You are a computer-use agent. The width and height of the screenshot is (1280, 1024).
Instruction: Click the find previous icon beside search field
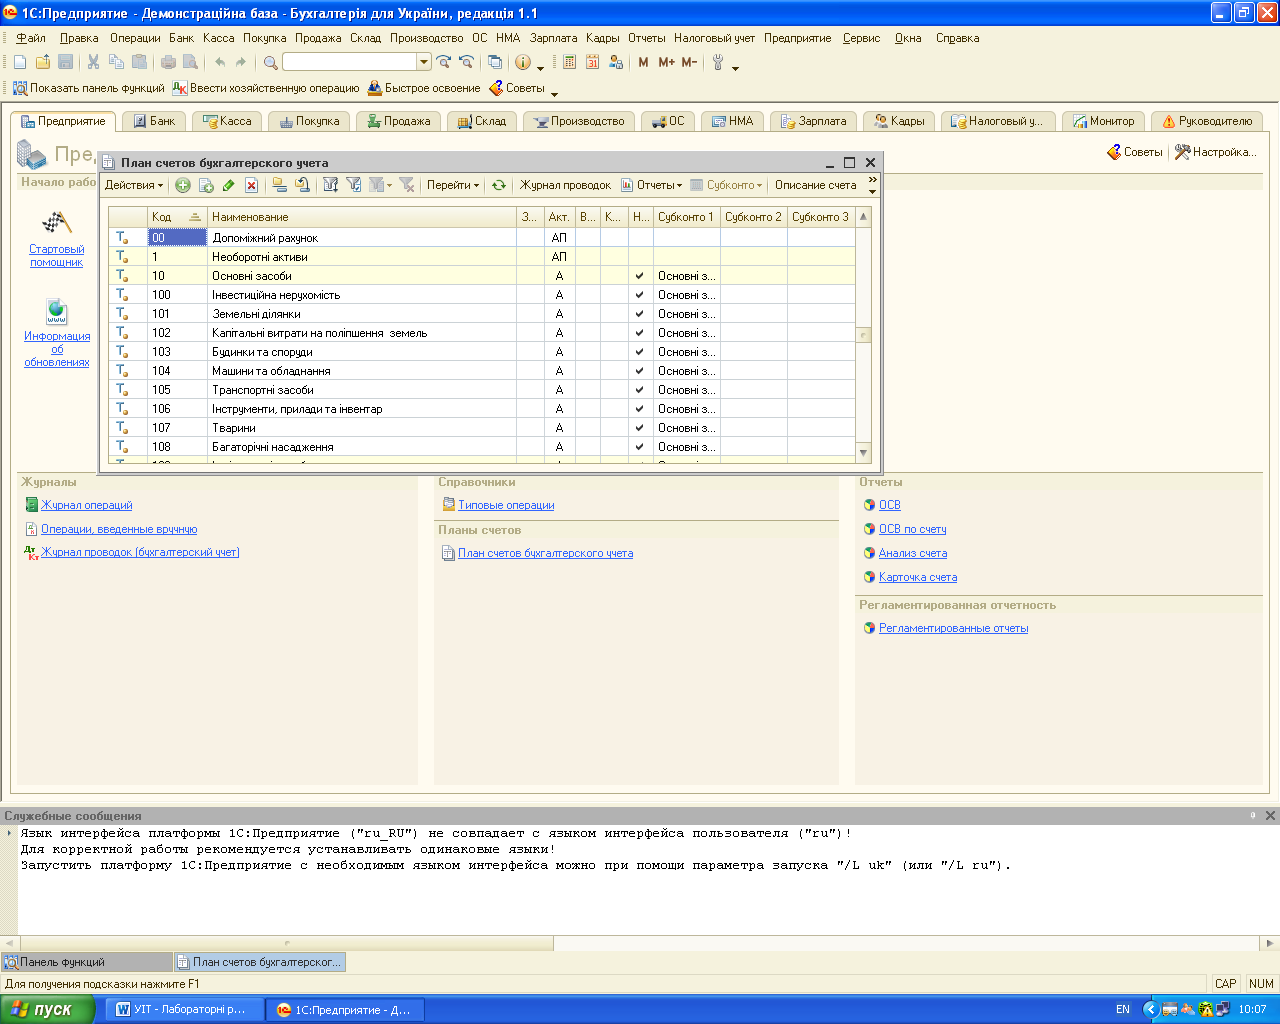click(466, 62)
